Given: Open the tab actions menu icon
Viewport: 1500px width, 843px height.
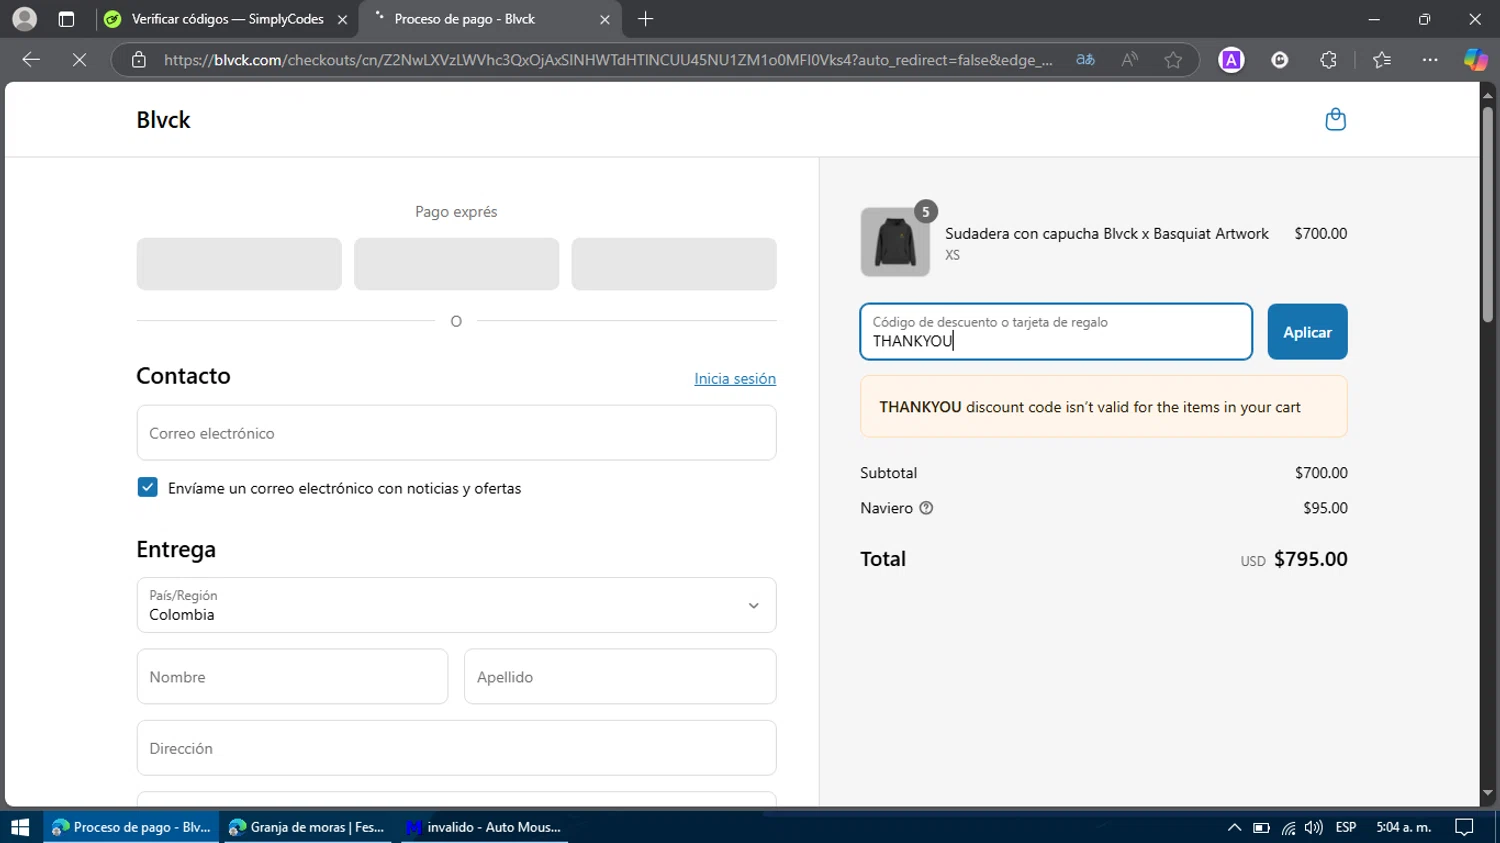Looking at the screenshot, I should [66, 19].
